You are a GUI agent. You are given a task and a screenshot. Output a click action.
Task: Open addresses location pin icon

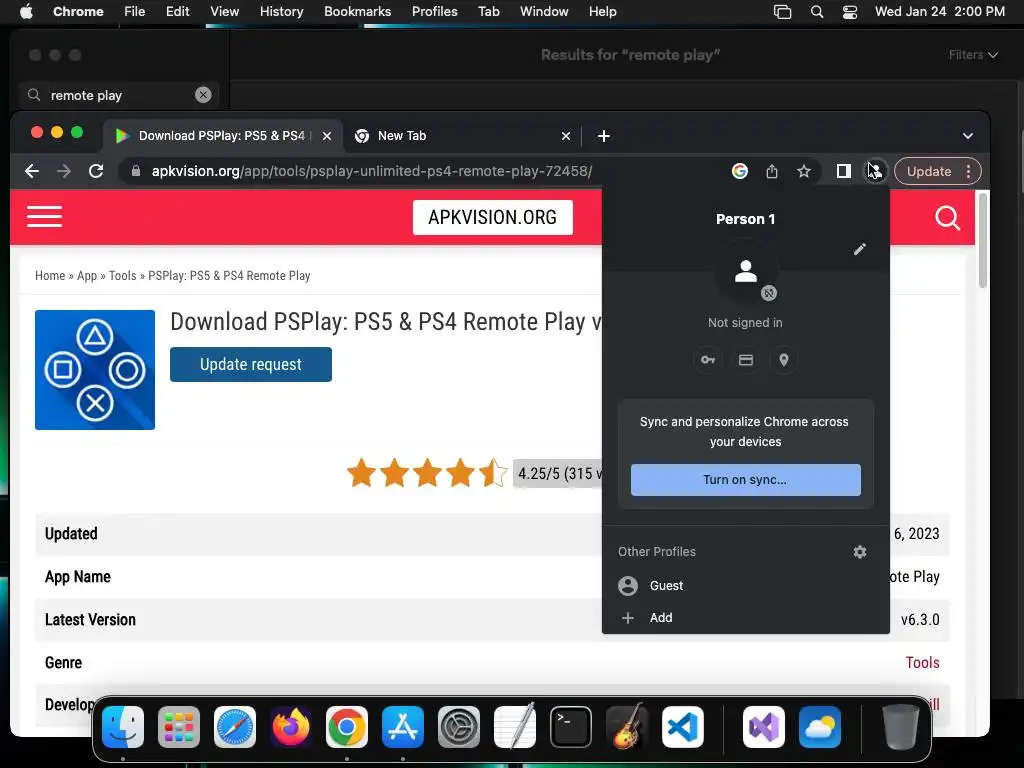784,360
